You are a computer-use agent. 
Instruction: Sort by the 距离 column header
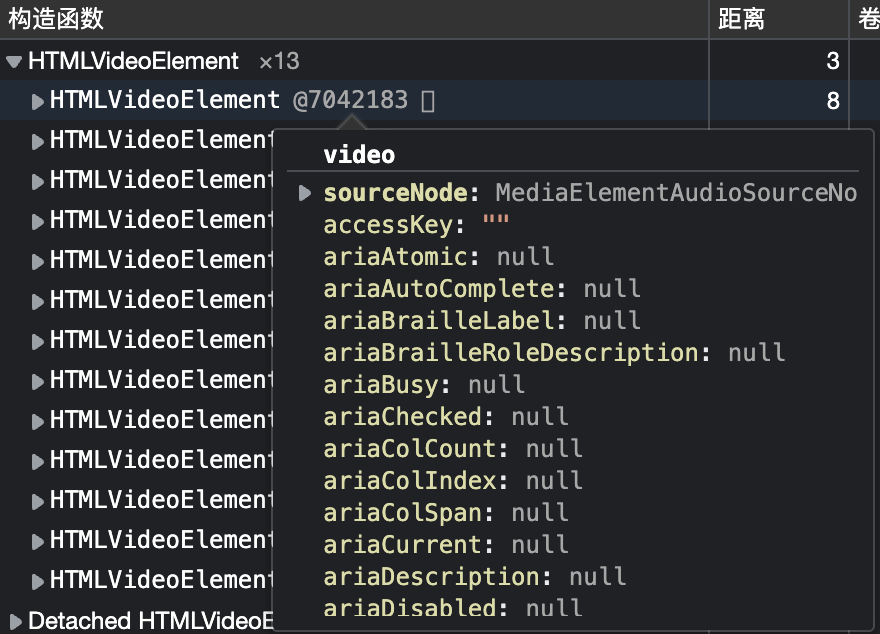point(741,19)
